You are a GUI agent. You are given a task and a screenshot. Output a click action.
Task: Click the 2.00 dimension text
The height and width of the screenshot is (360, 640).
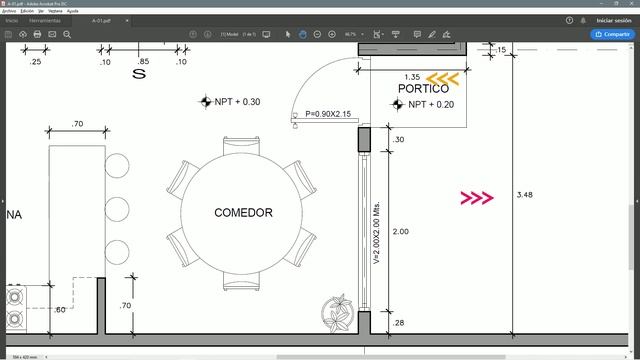(x=400, y=231)
